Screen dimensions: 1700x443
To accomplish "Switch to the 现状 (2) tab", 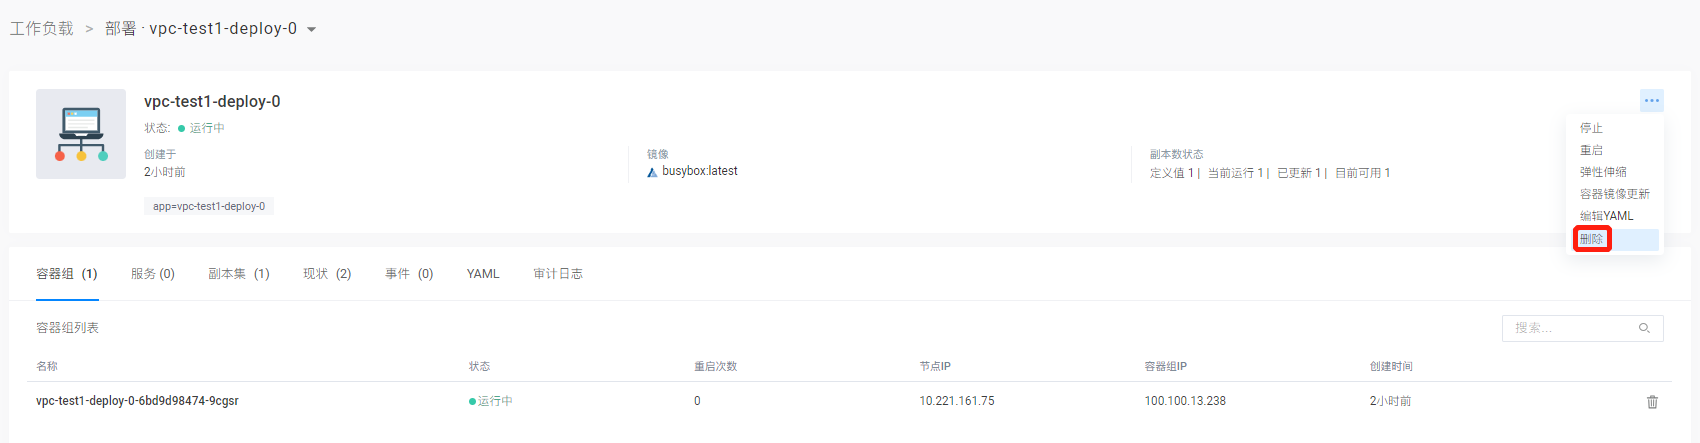I will click(327, 274).
